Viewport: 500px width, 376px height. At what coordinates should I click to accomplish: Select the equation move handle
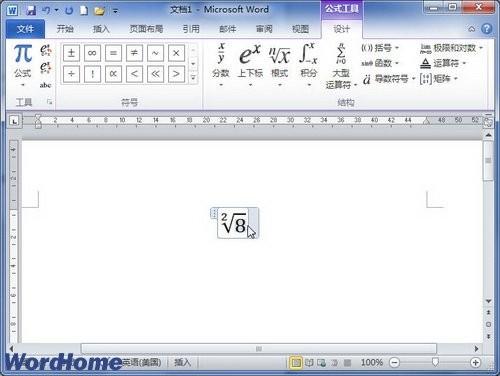(214, 213)
